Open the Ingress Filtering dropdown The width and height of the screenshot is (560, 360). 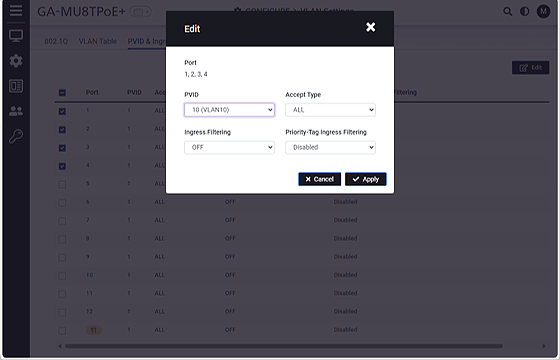coord(229,147)
